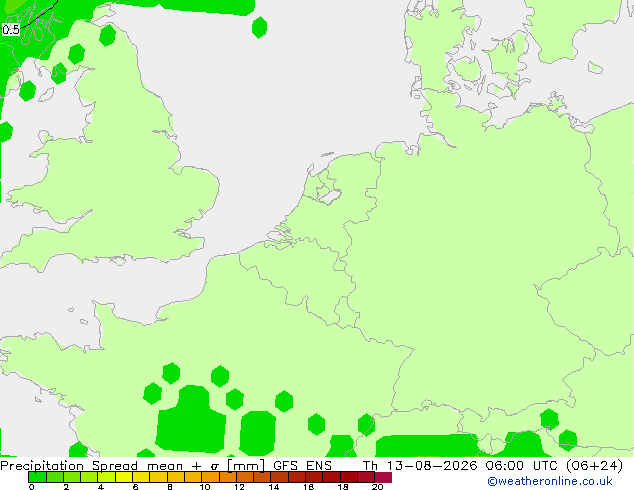Click the large green precipitation blob over France

(190, 420)
